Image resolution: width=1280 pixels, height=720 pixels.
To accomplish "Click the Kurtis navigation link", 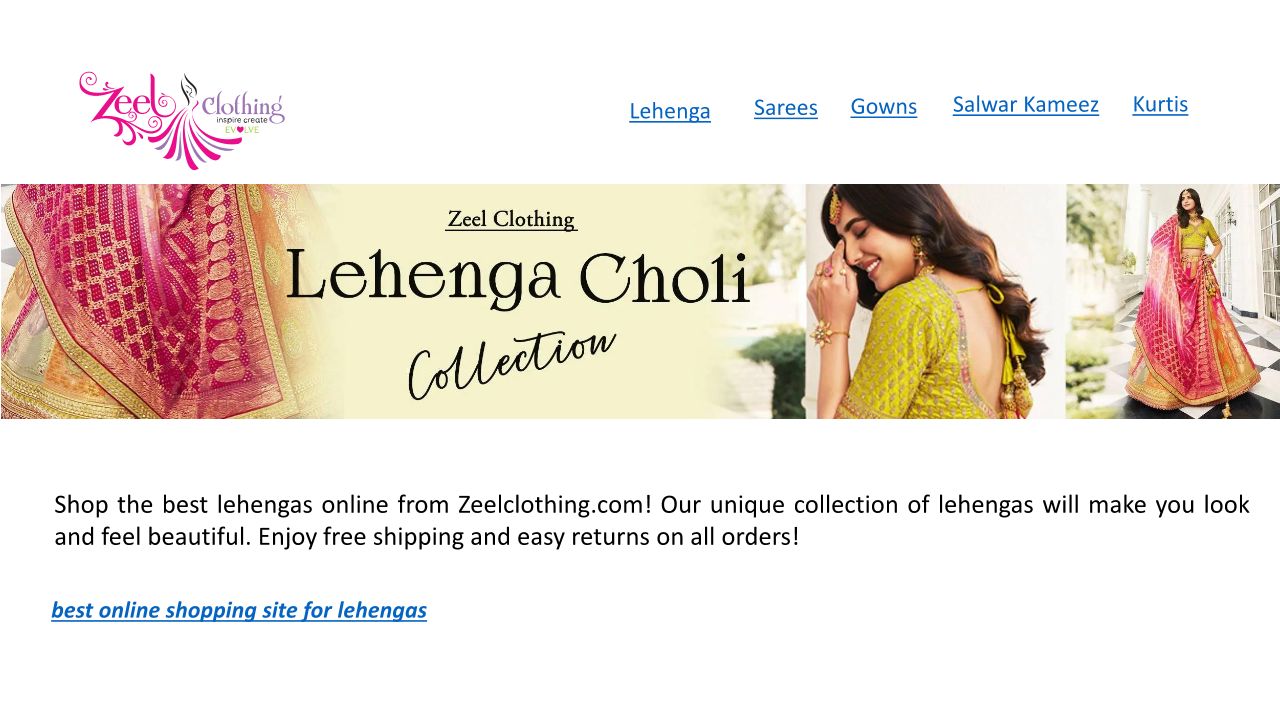I will click(x=1160, y=104).
